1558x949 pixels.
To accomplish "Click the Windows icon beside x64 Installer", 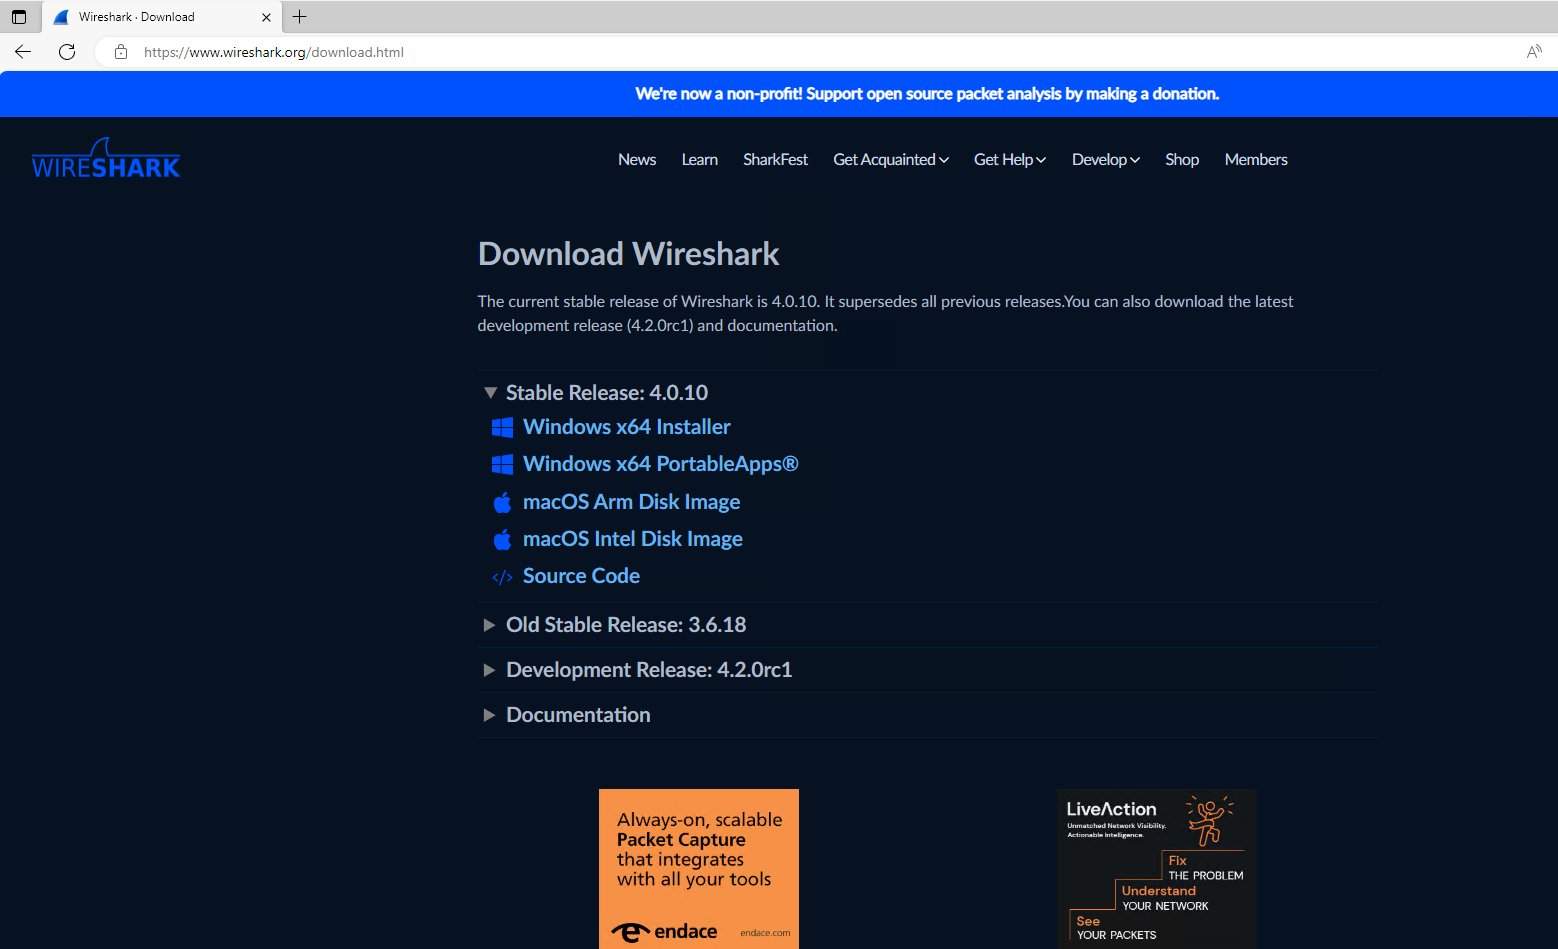I will 503,427.
